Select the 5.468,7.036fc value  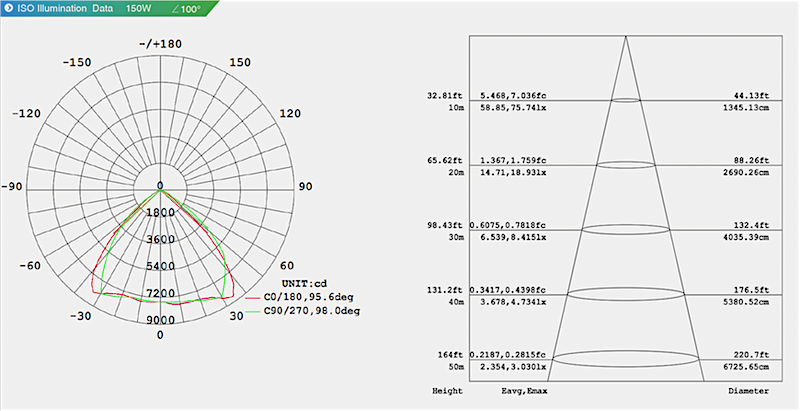[513, 95]
